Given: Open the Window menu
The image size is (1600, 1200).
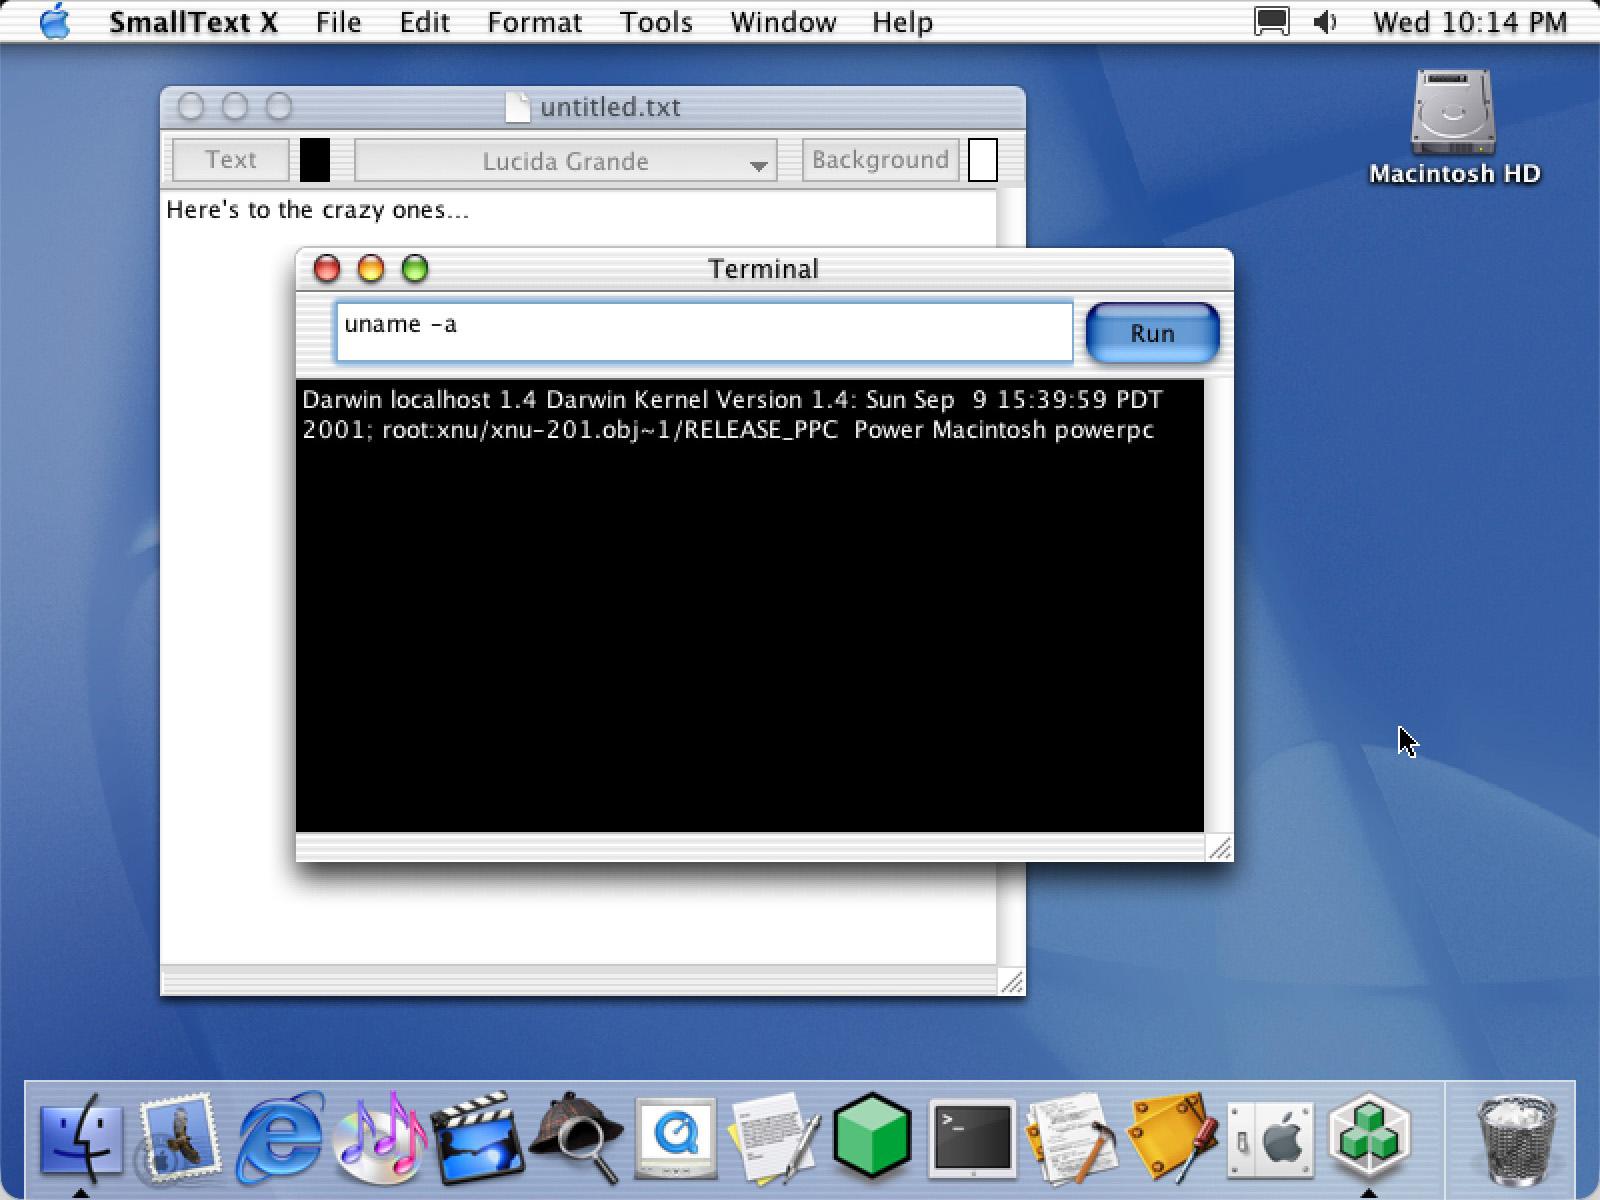Looking at the screenshot, I should (783, 22).
